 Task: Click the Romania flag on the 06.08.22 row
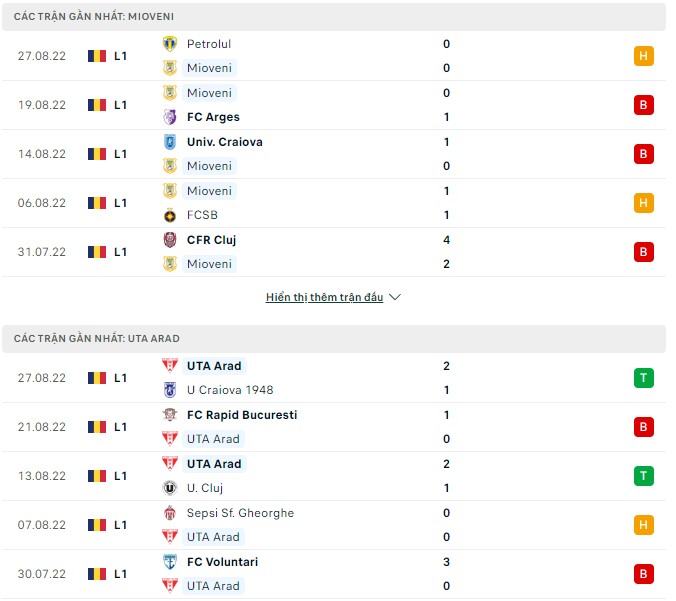(x=97, y=203)
